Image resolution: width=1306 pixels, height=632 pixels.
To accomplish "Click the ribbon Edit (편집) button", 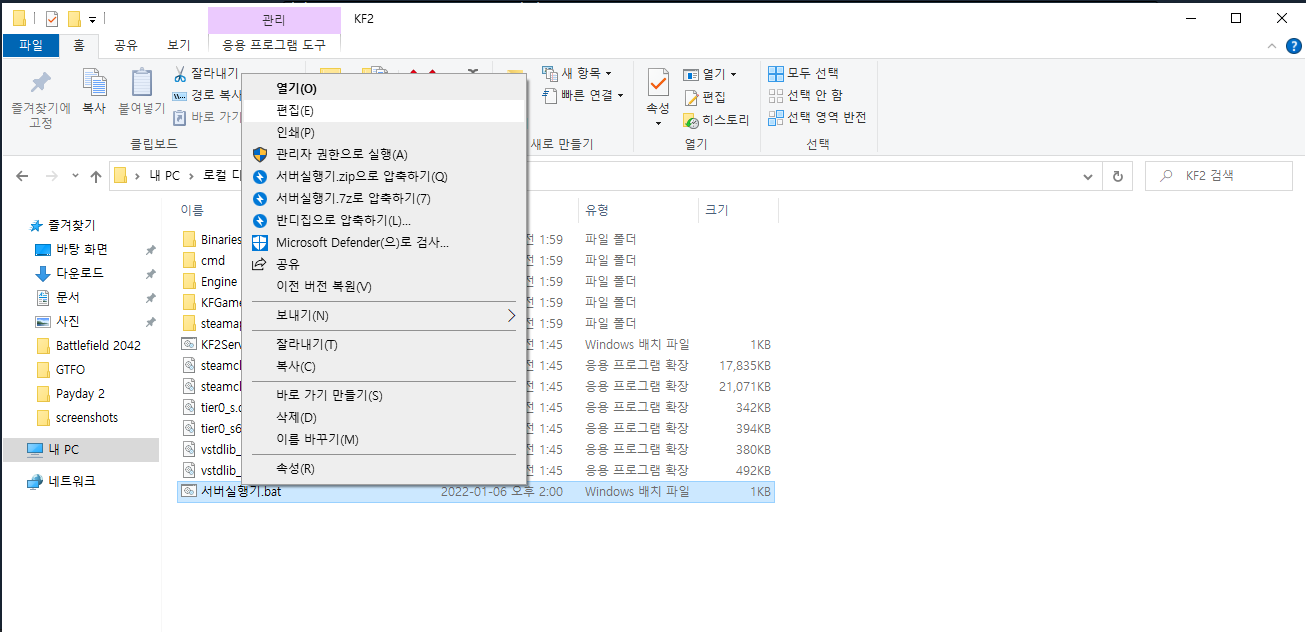I will pyautogui.click(x=704, y=97).
